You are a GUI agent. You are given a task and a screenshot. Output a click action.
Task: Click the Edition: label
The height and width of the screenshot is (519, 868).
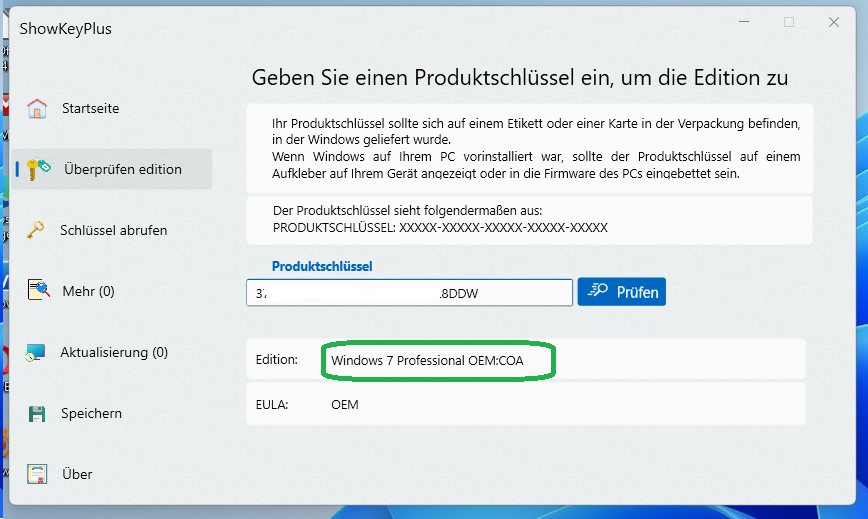click(277, 360)
